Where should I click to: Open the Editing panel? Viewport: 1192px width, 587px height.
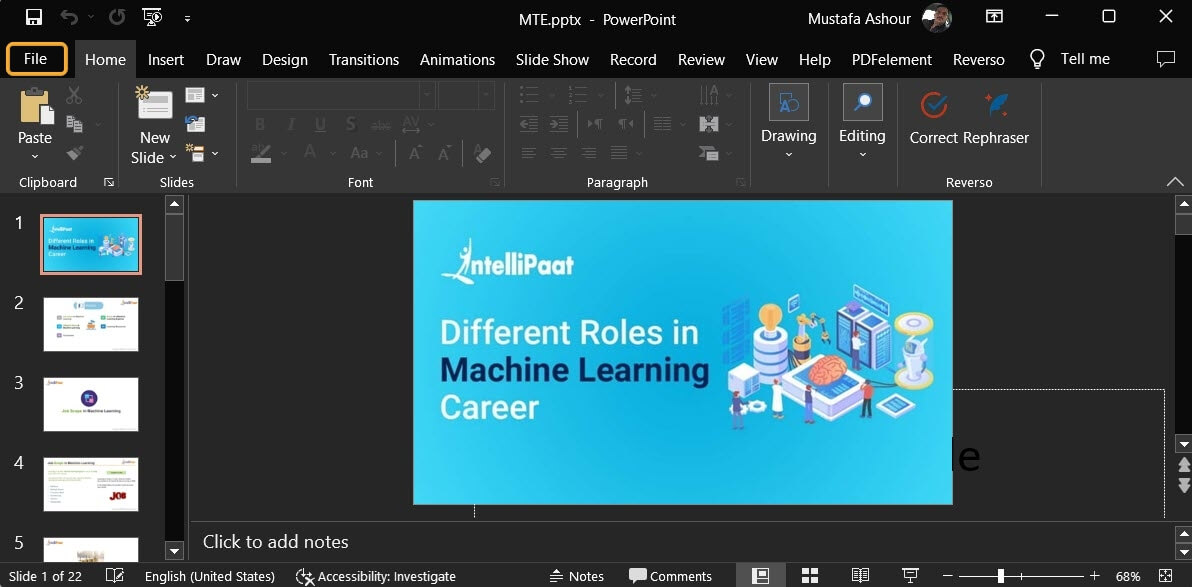pyautogui.click(x=862, y=120)
